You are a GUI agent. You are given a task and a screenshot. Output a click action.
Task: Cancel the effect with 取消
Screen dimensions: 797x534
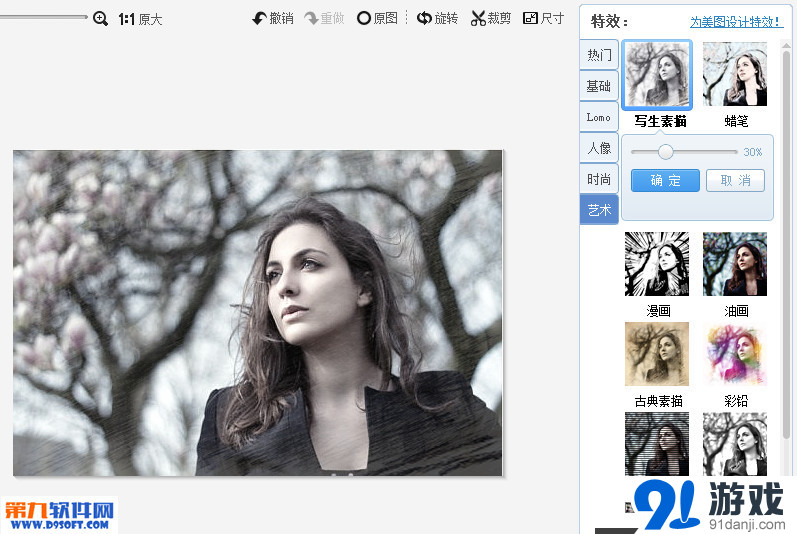735,180
